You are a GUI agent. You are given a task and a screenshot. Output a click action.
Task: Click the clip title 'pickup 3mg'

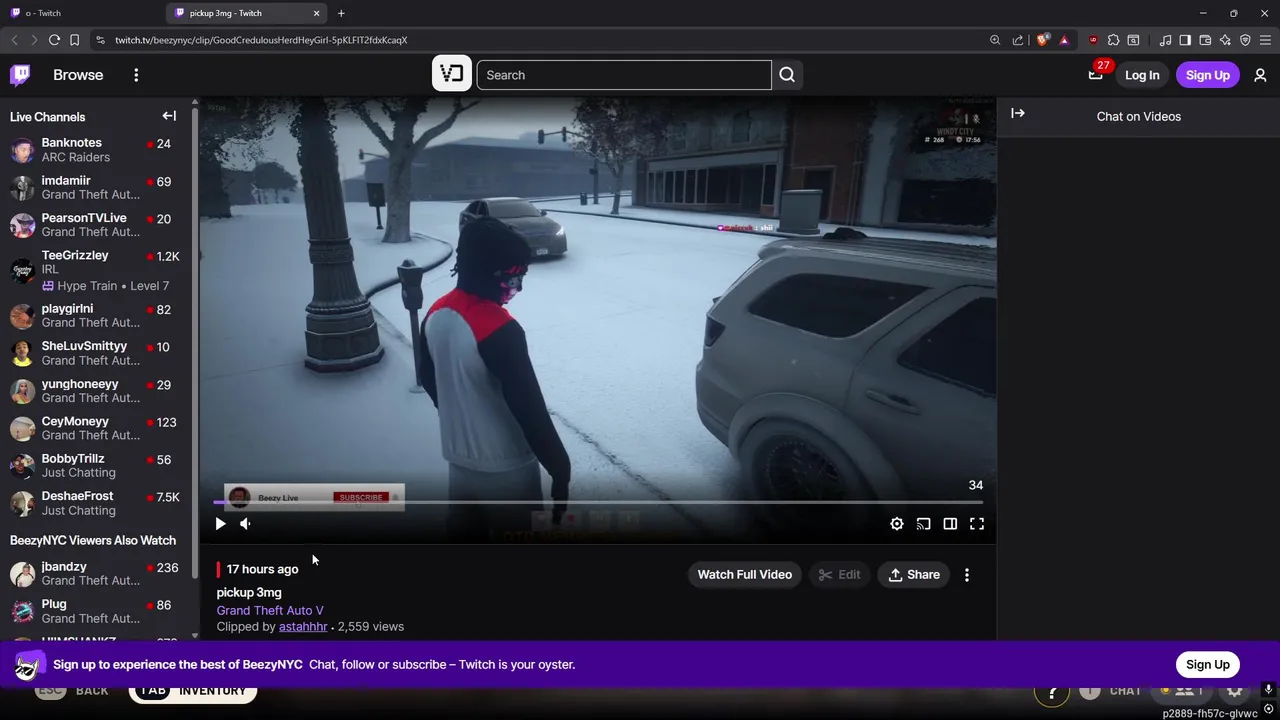point(249,592)
